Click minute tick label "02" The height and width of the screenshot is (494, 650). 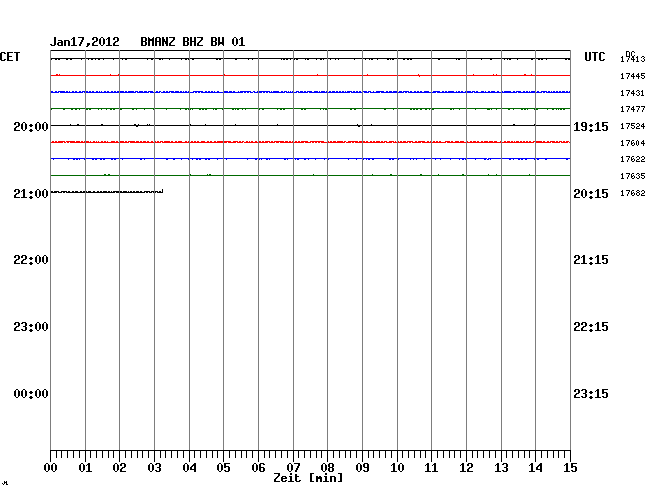tap(119, 468)
